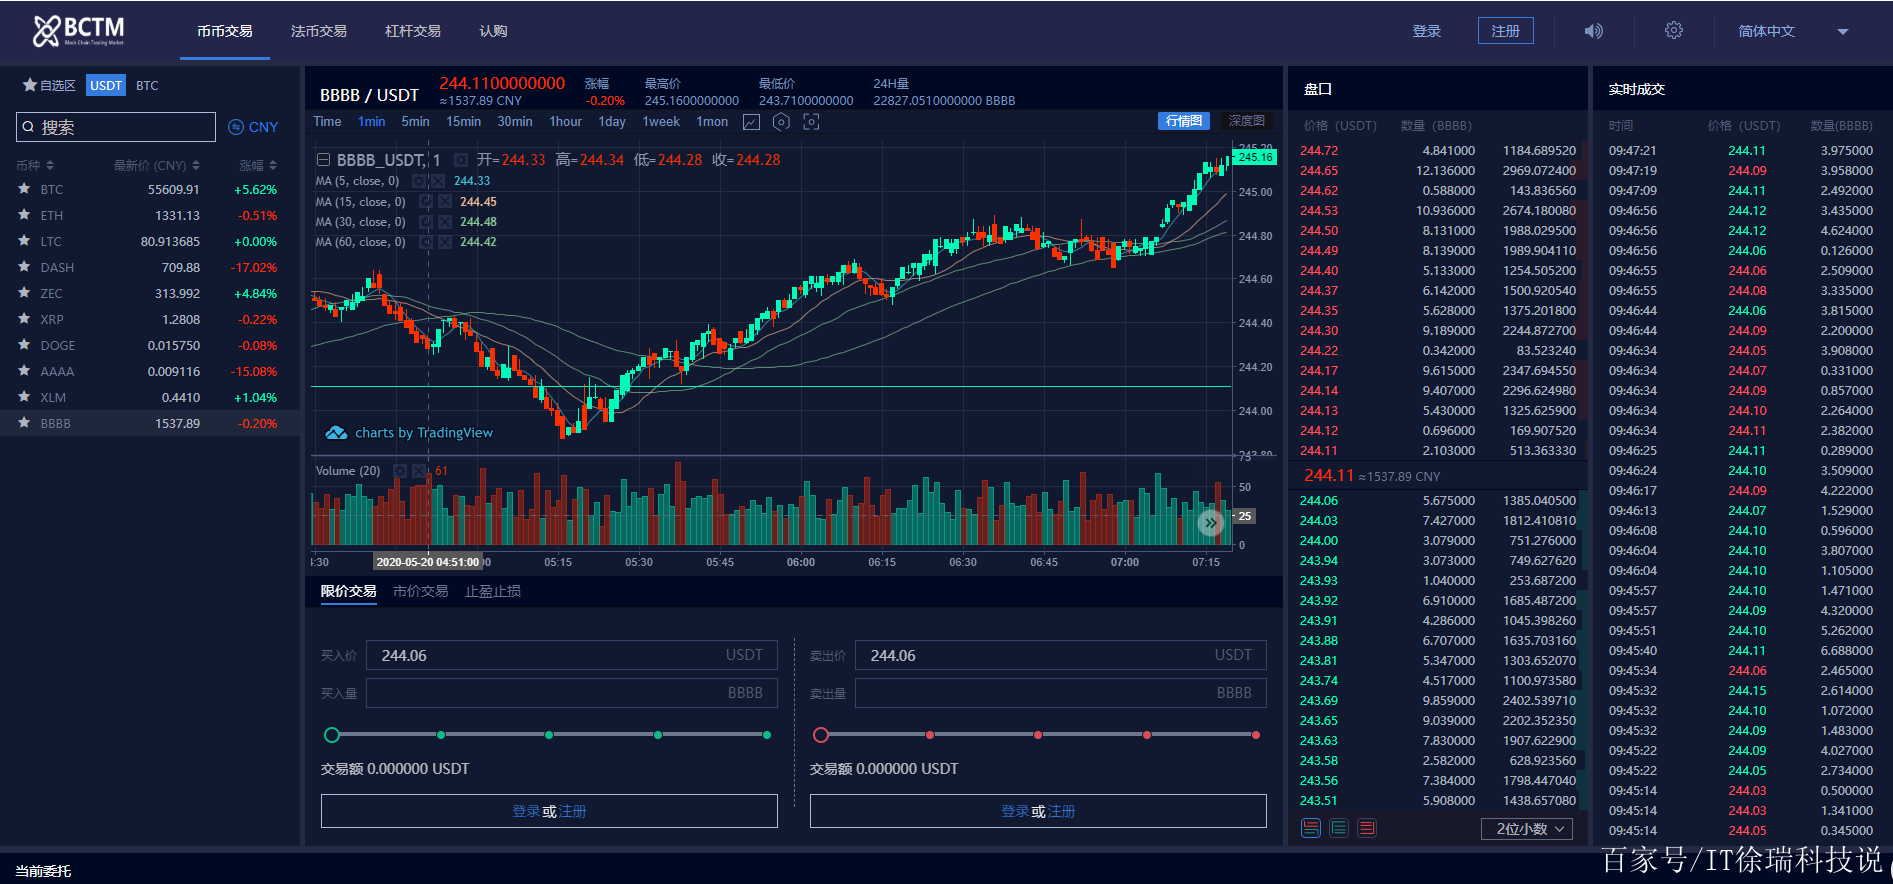Viewport: 1893px width, 884px height.
Task: Open chart settings hexagon icon
Action: (x=782, y=122)
